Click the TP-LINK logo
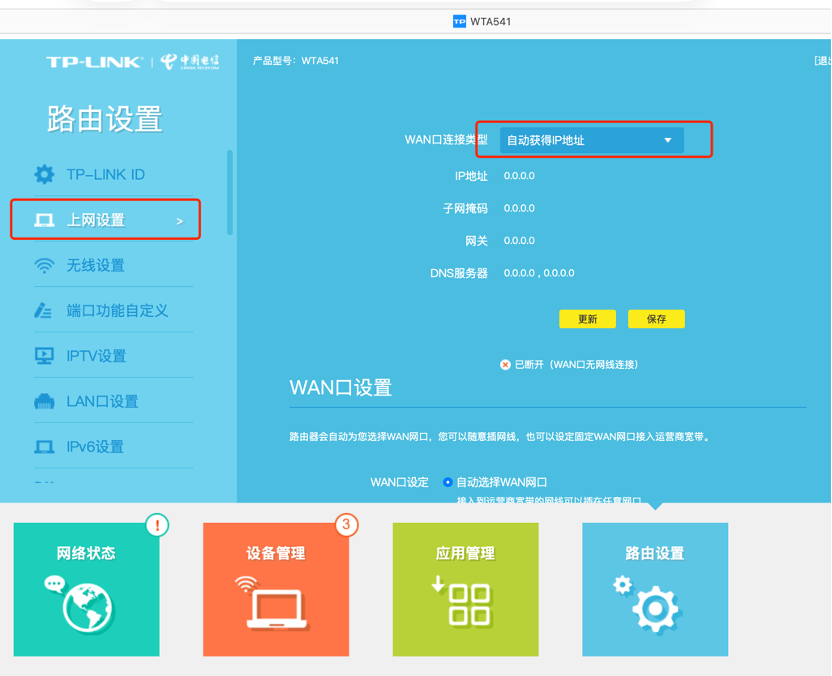Screen dimensions: 832x676 [x=94, y=62]
